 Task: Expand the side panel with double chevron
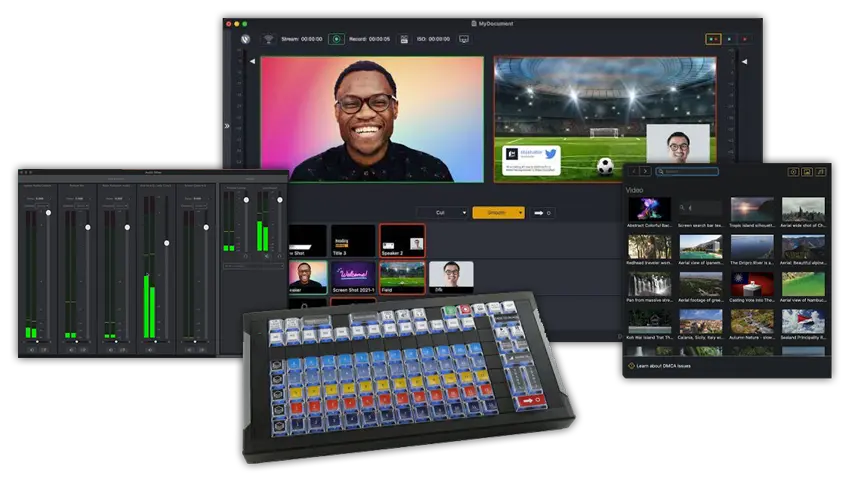227,126
